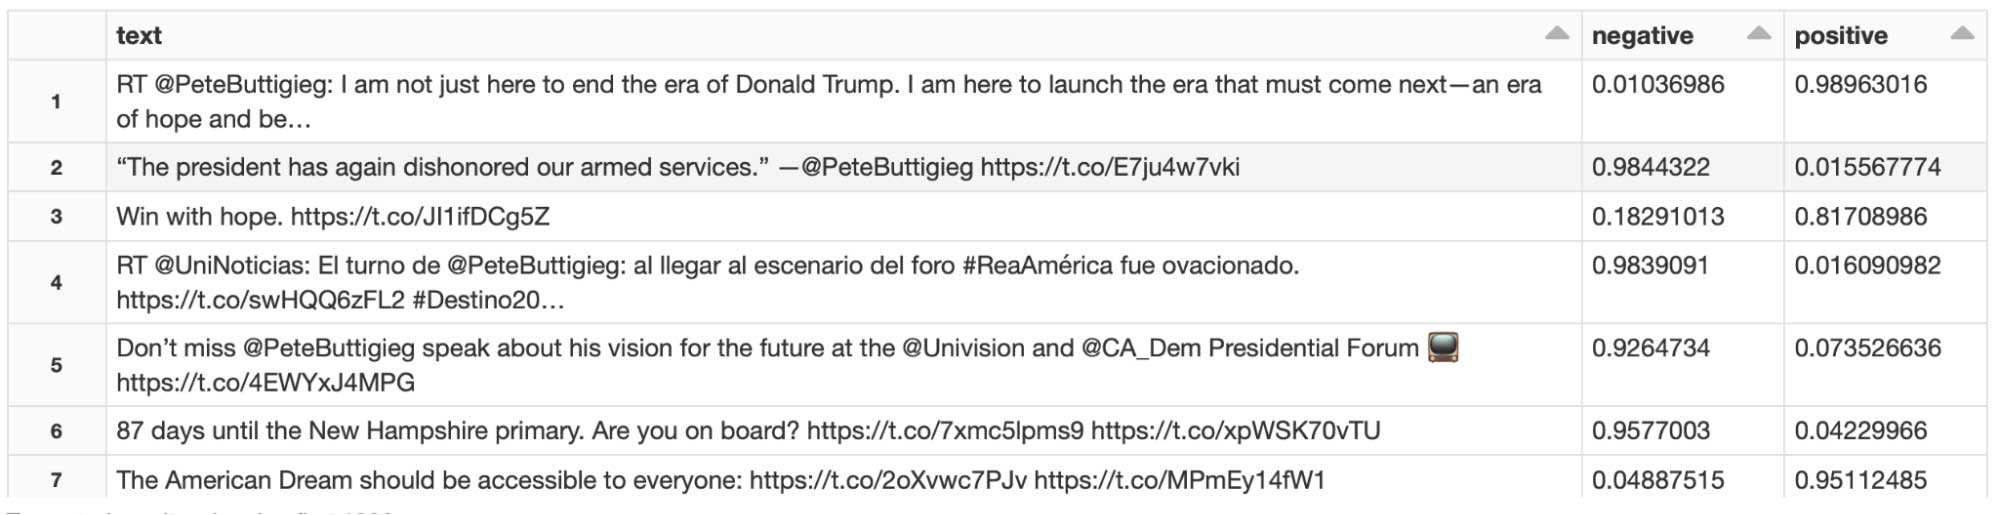
Task: Click the positive column sort arrow
Action: point(1961,34)
